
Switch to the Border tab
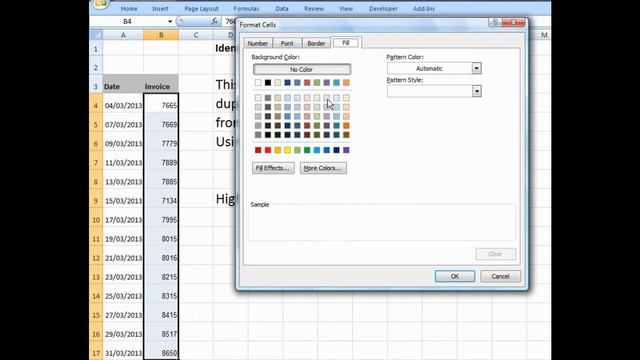tap(316, 43)
